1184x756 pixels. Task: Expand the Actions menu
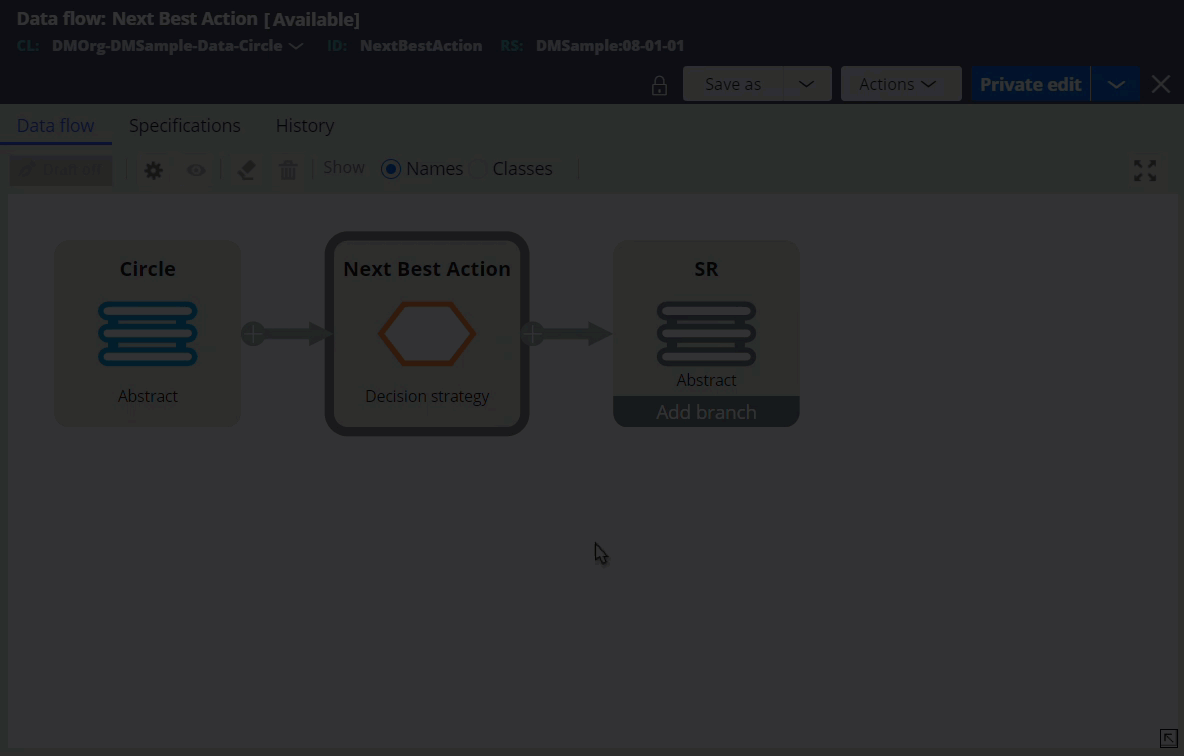click(900, 84)
